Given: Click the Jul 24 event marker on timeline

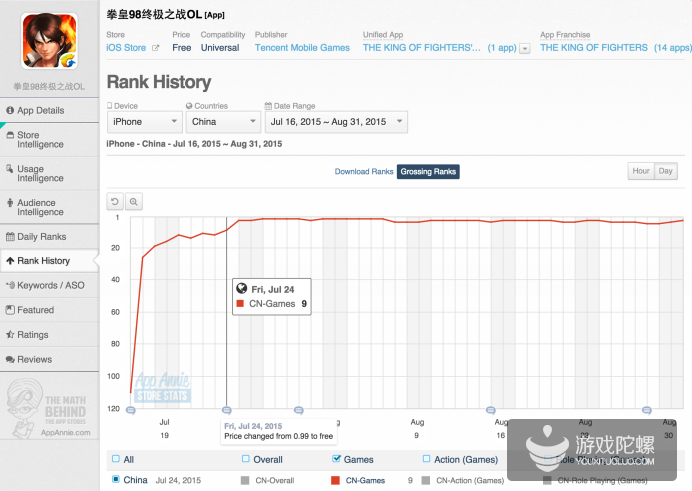Looking at the screenshot, I should pos(227,410).
